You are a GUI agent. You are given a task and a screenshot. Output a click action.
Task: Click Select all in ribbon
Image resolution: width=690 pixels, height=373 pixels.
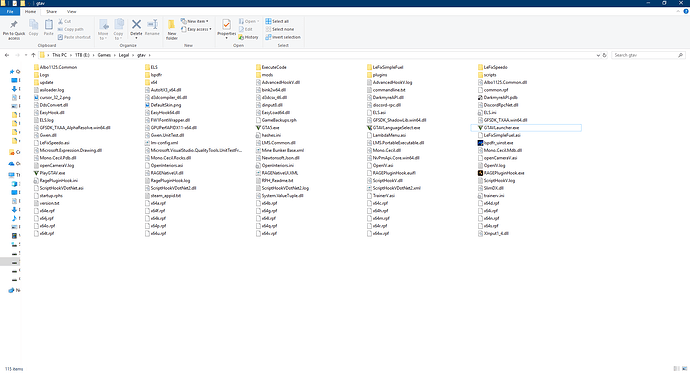coord(277,21)
